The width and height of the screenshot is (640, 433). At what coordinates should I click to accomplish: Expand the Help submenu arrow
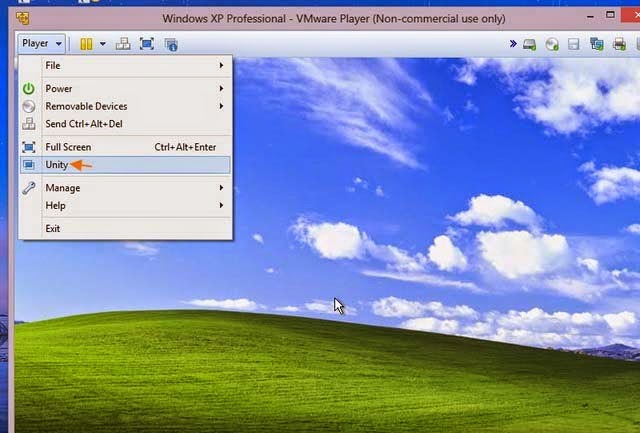(x=221, y=205)
